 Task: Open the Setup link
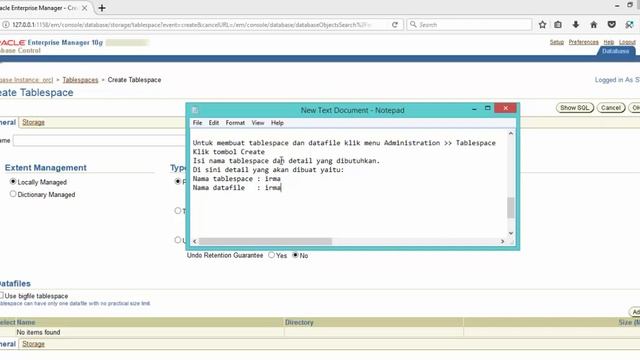[x=556, y=42]
